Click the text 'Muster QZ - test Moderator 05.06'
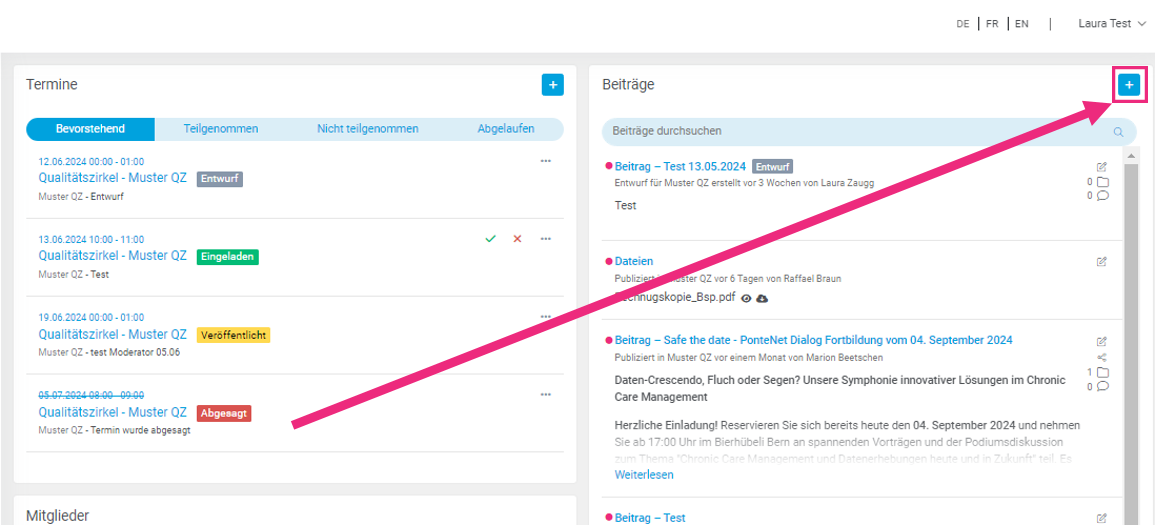 (x=109, y=352)
